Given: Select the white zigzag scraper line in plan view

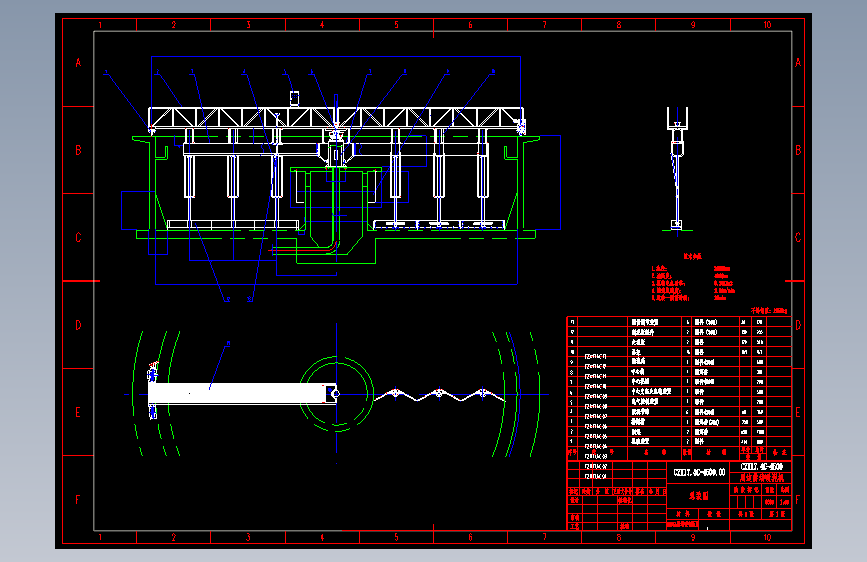Looking at the screenshot, I should (x=440, y=394).
